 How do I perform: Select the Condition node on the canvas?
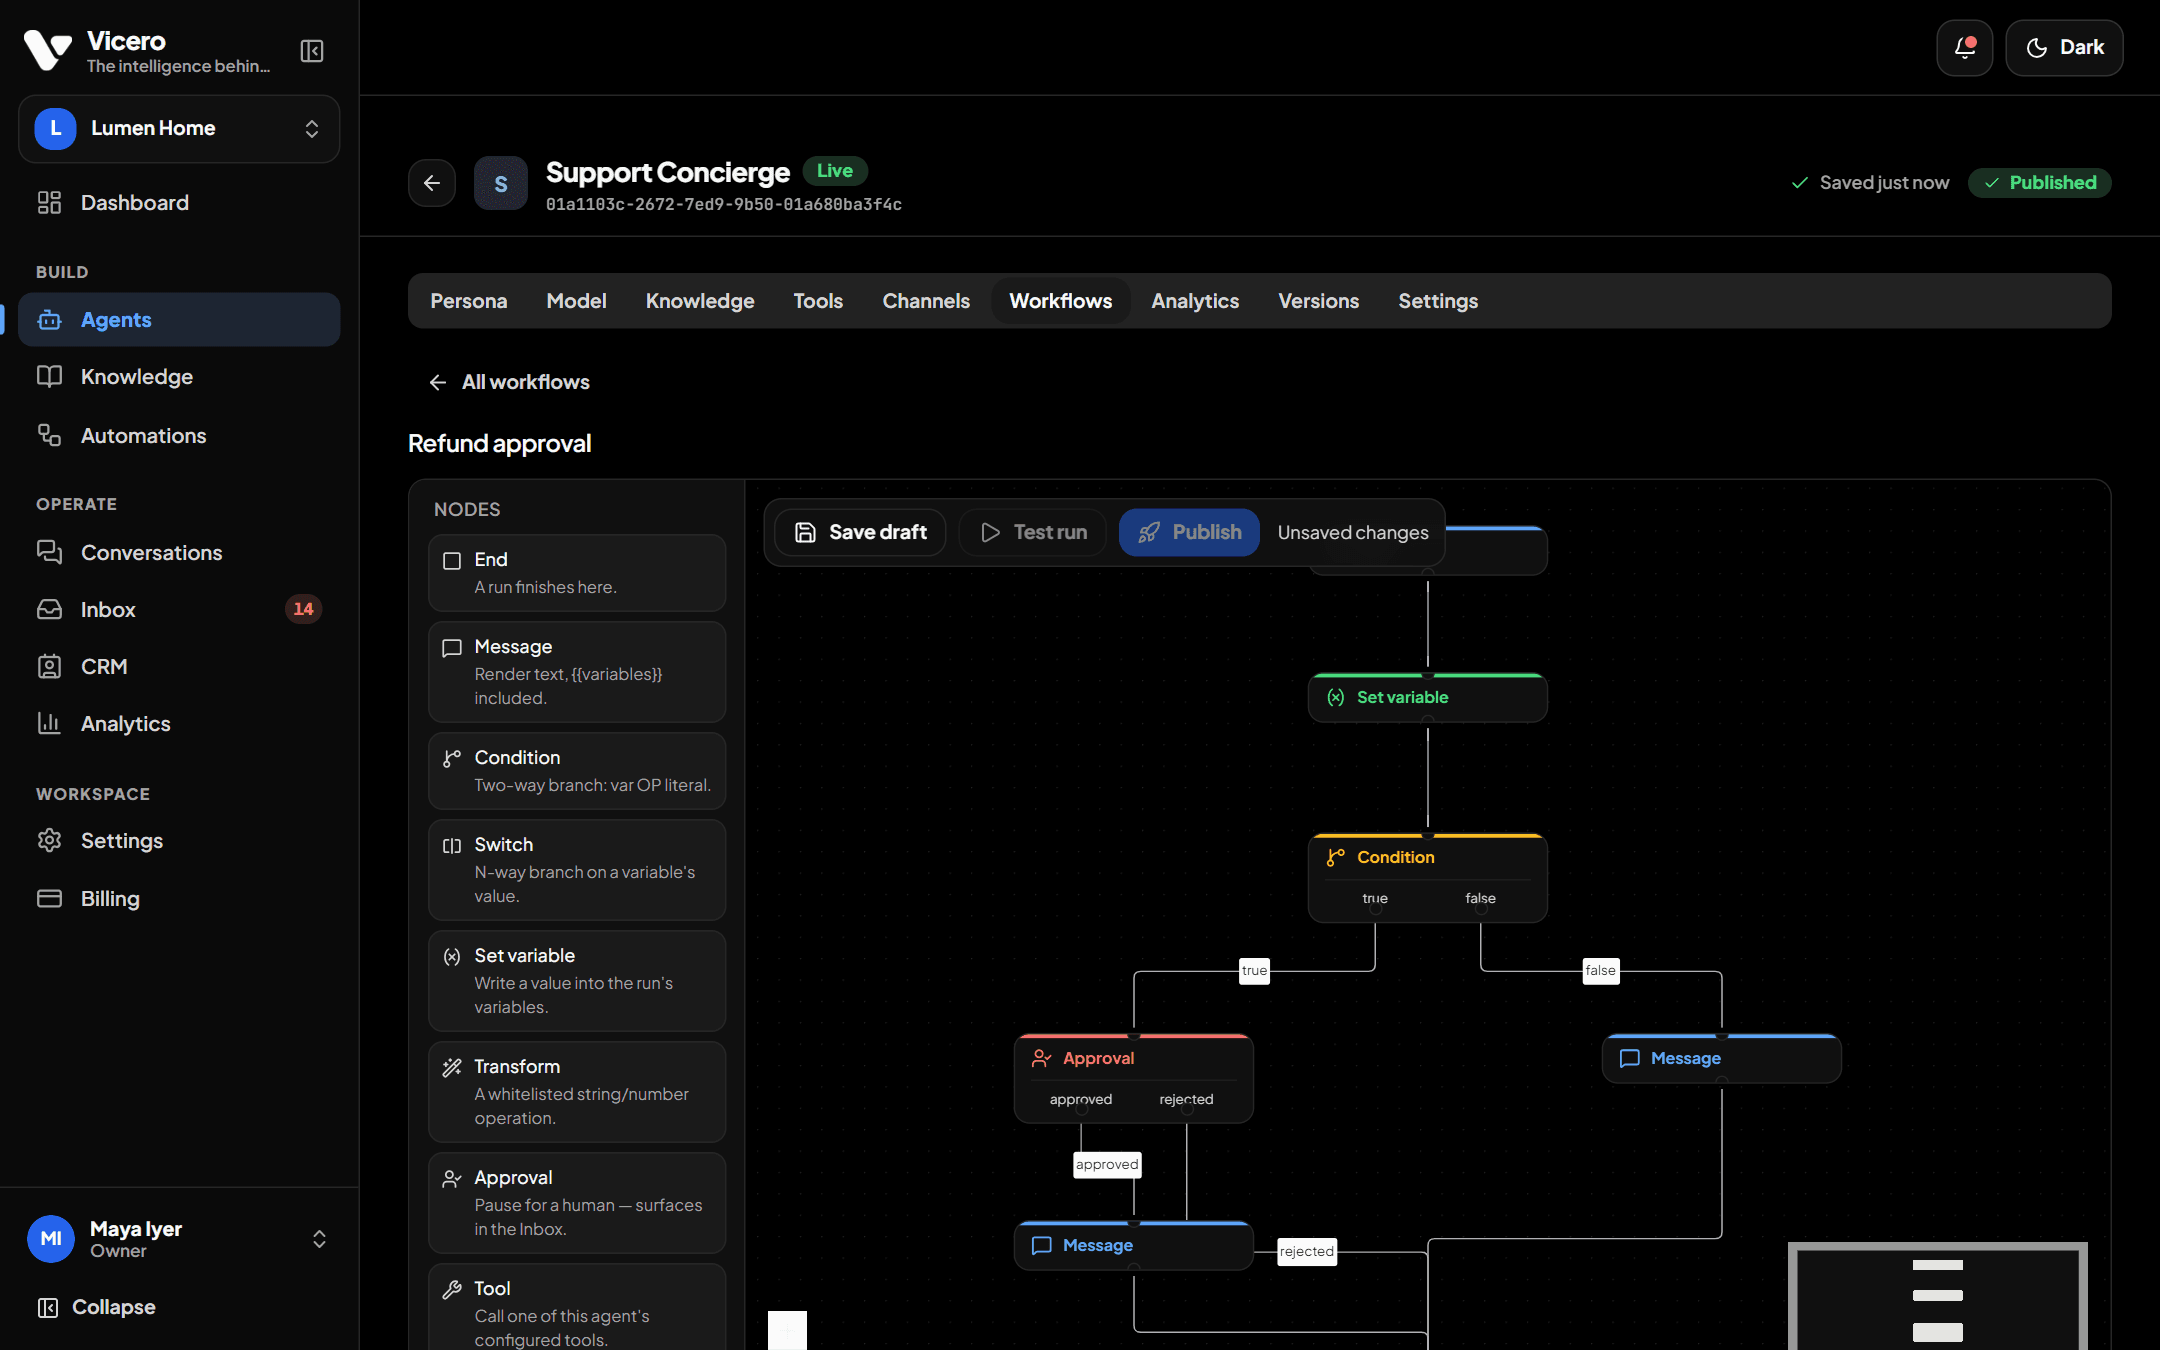point(1428,878)
